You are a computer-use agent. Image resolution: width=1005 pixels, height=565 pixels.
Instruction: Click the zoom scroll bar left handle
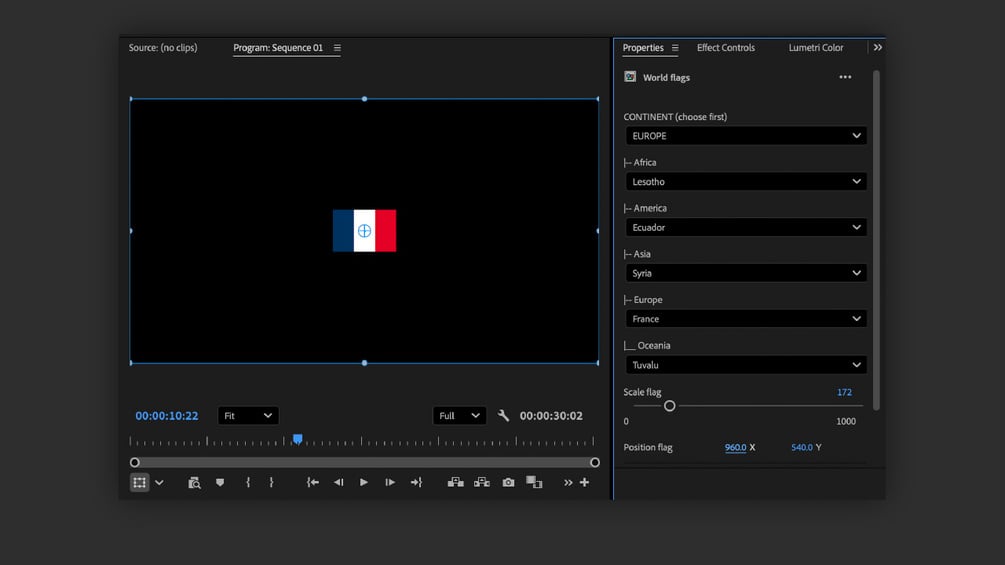135,462
